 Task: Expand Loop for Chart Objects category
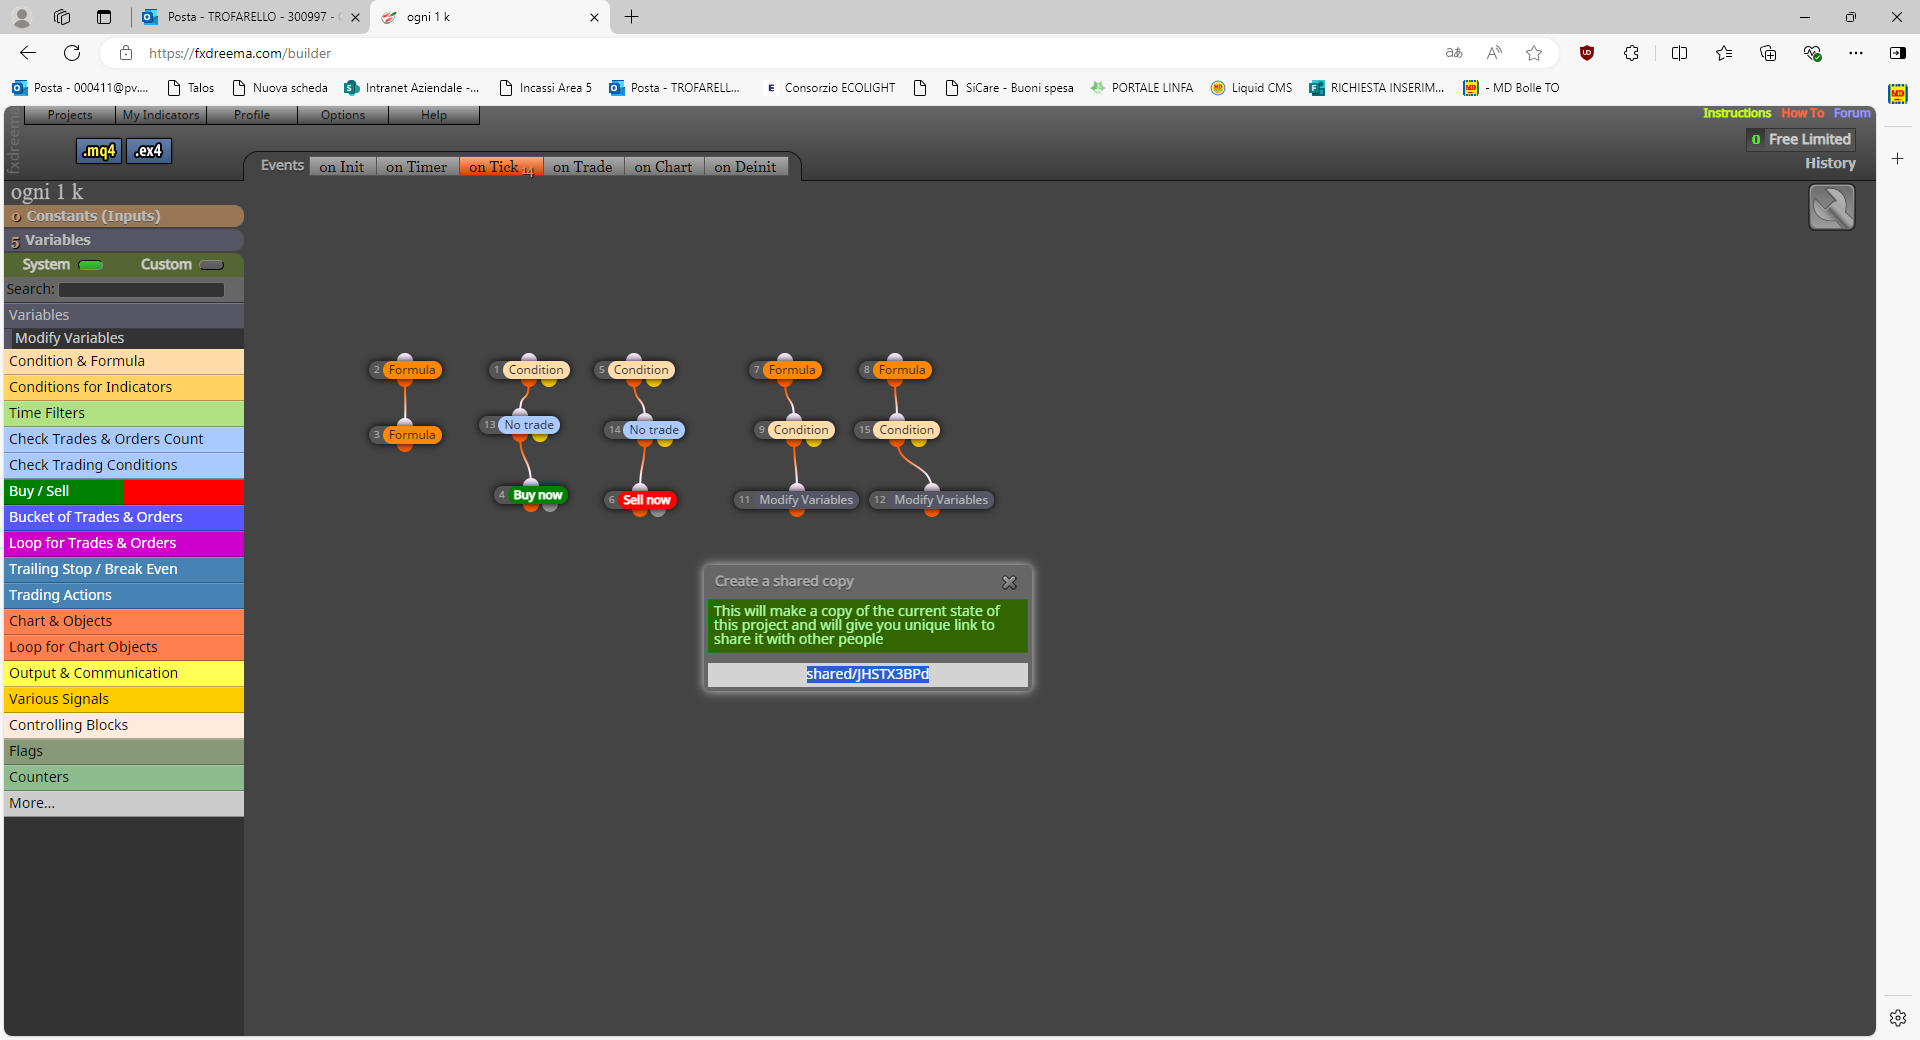[124, 647]
